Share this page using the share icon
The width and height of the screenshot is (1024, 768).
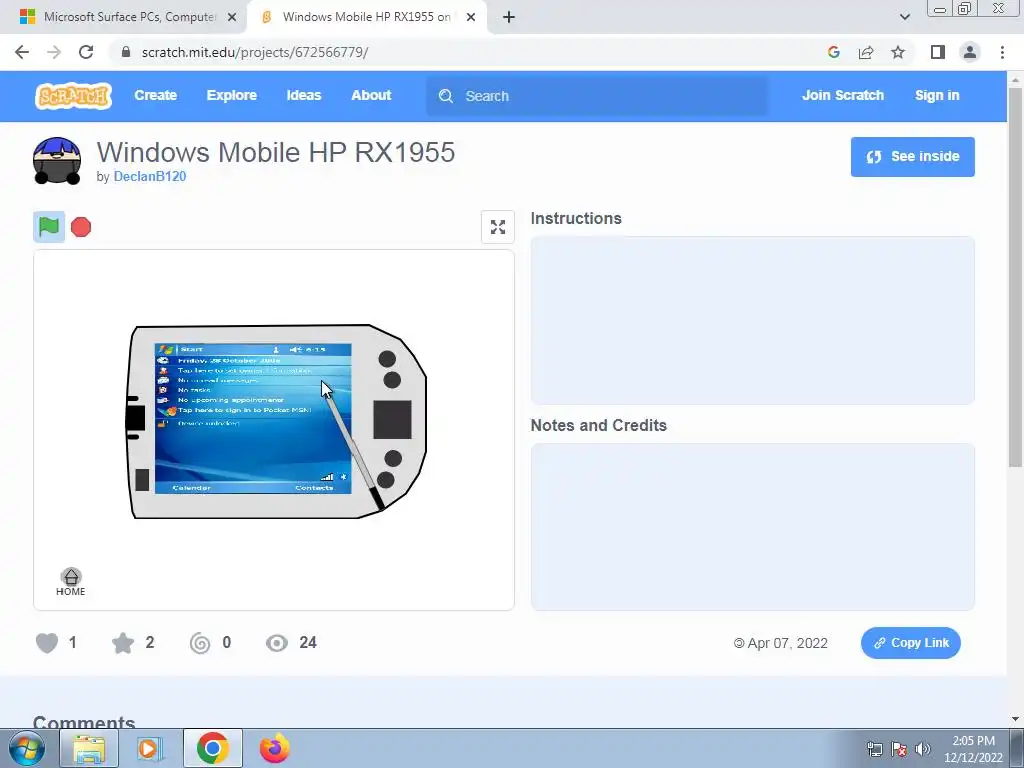[x=866, y=52]
